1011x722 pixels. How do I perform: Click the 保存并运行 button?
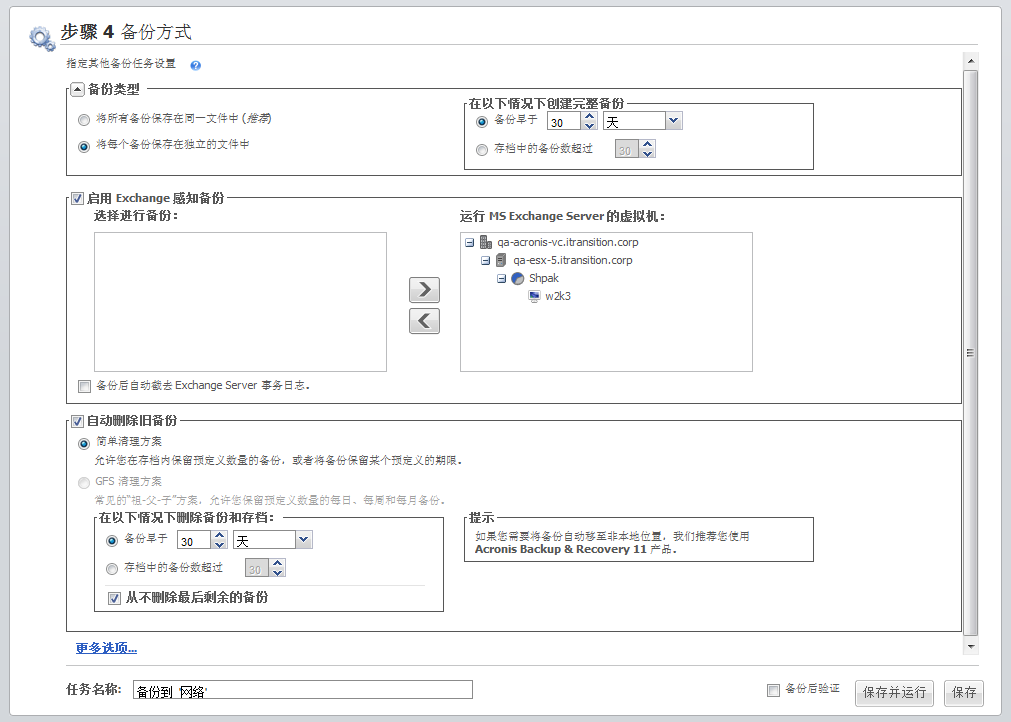(x=894, y=692)
